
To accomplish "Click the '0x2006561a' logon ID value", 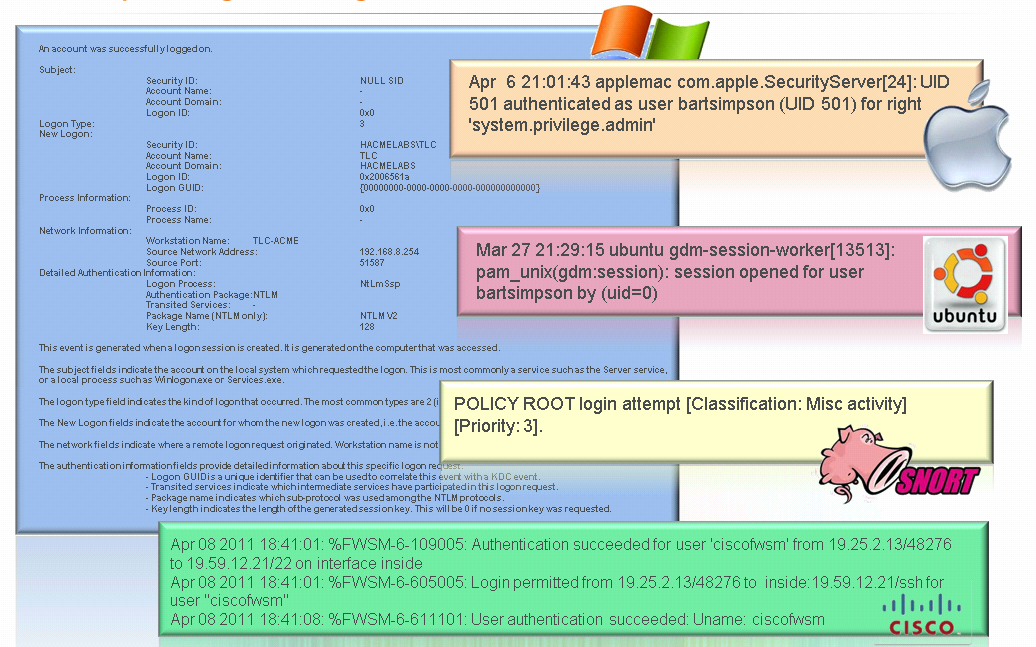I will point(385,177).
